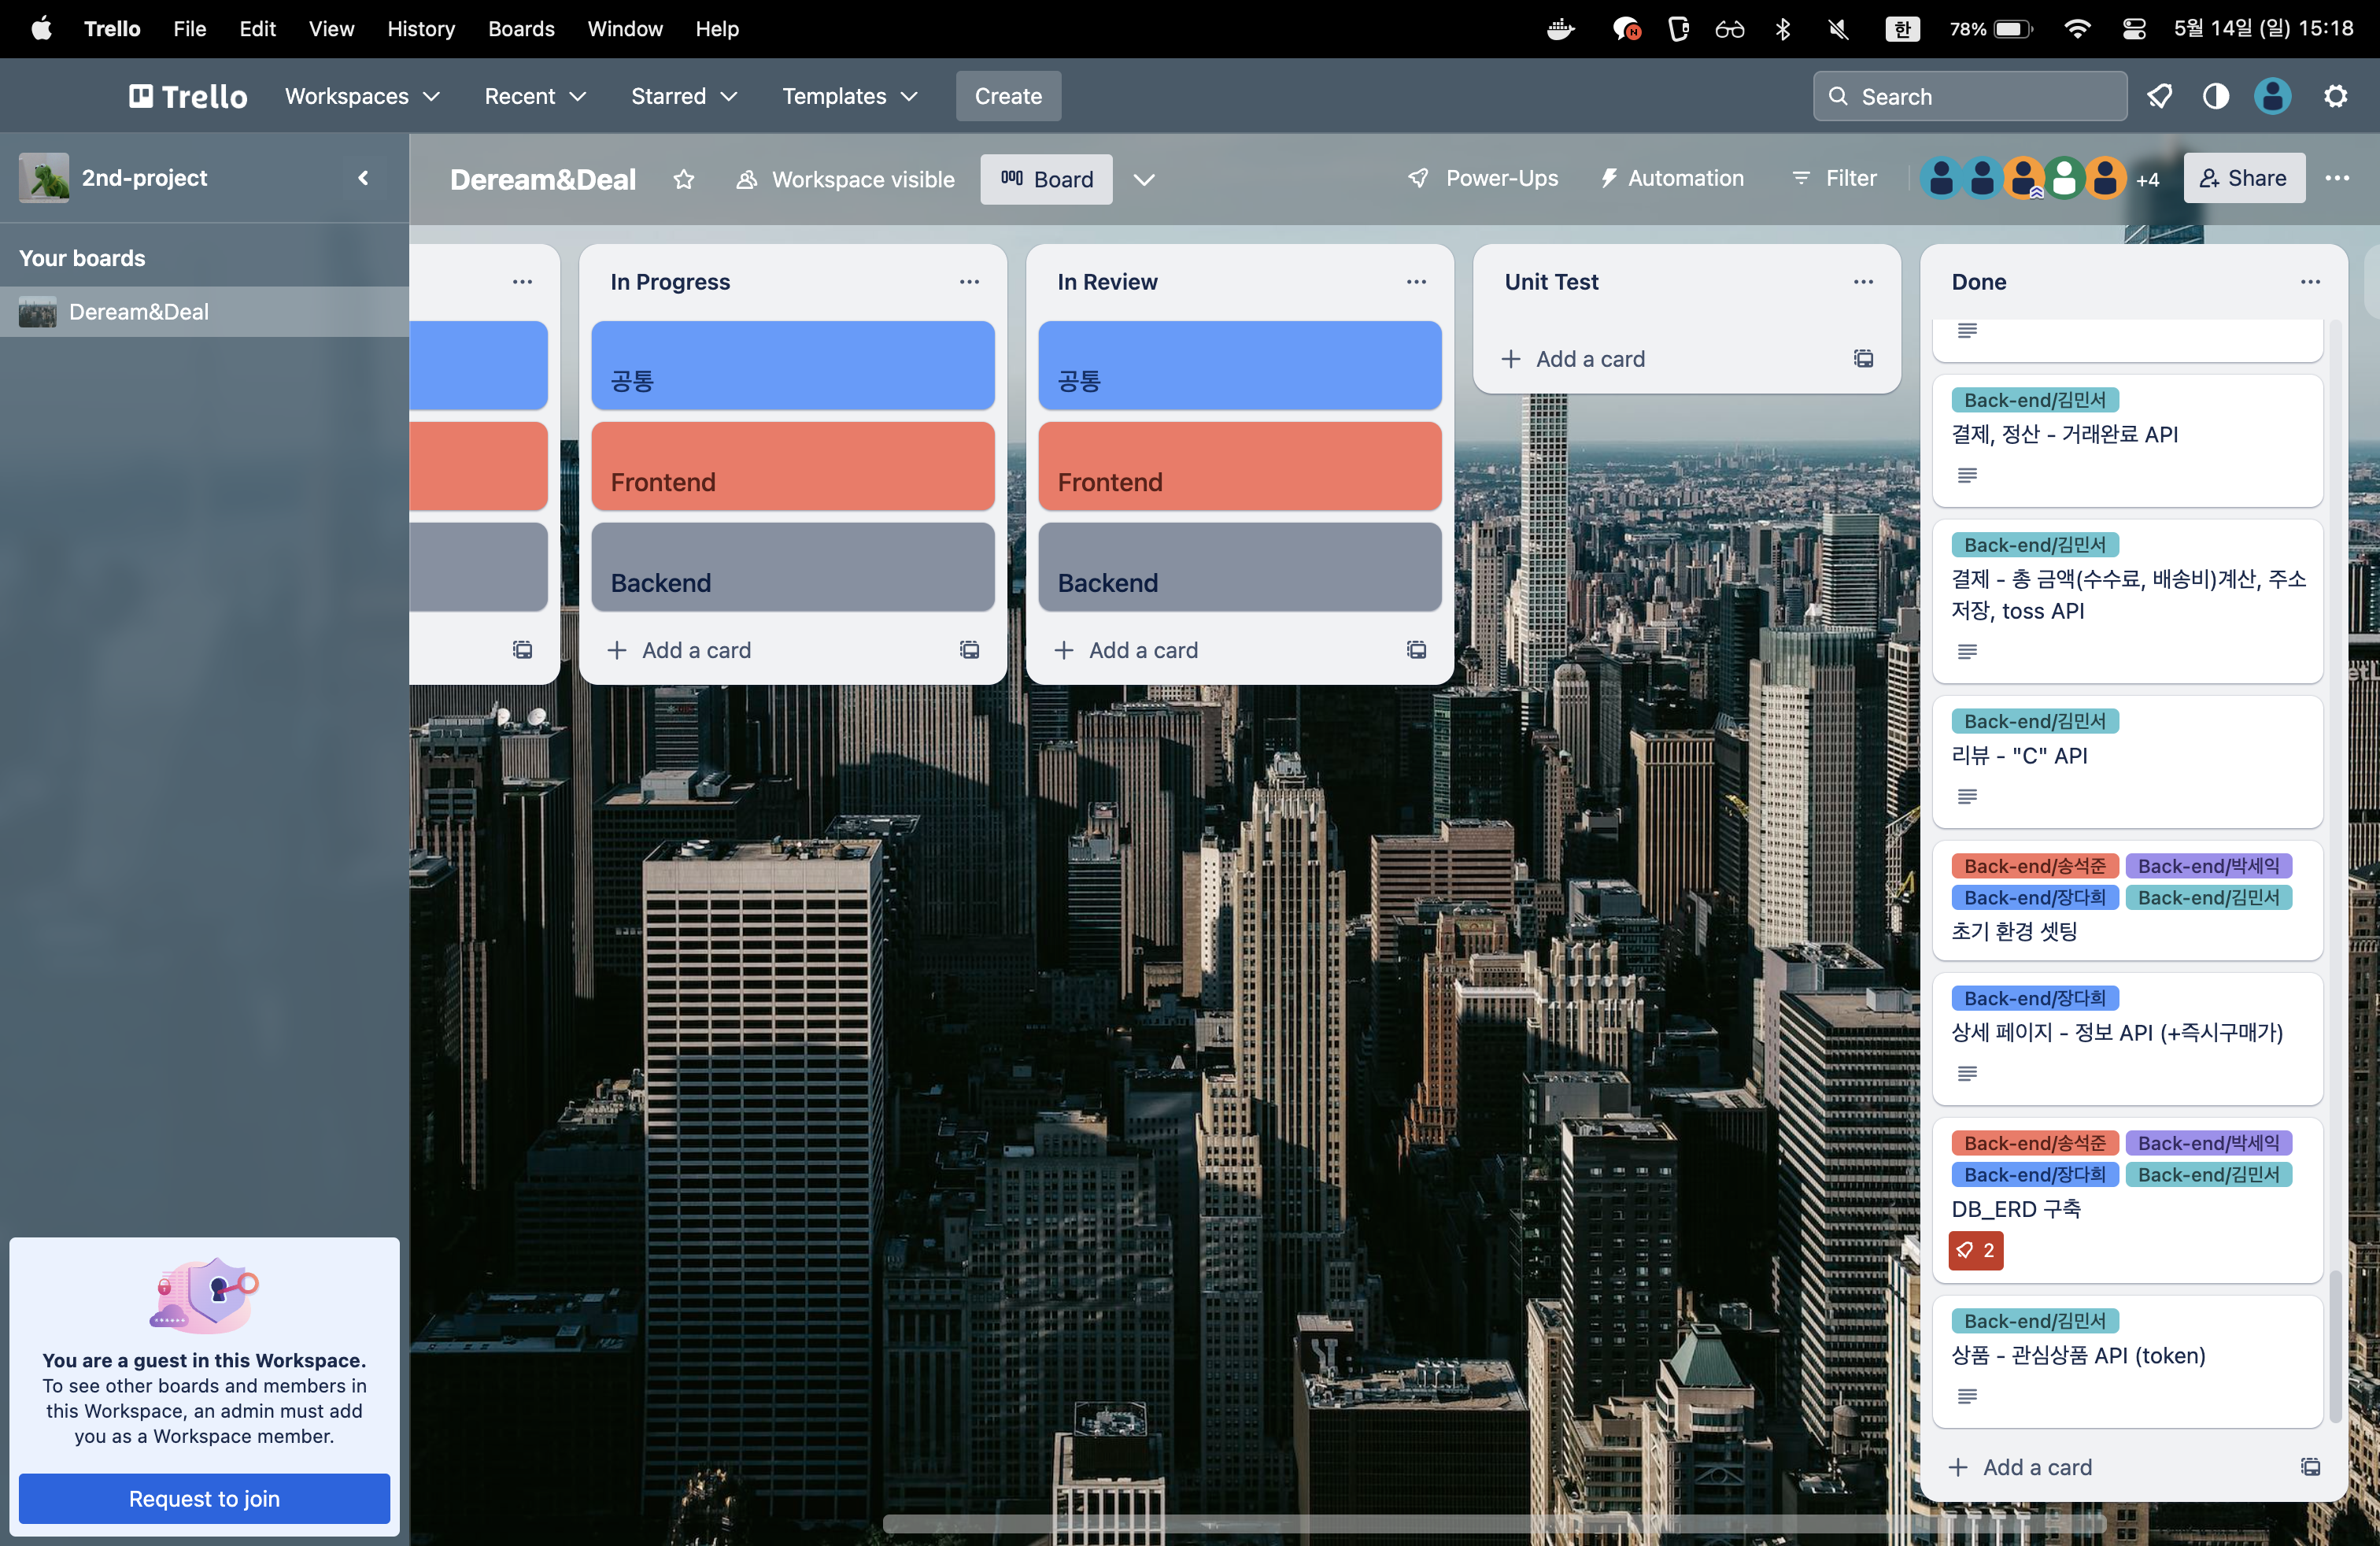Open the Boards menu in menu bar

(x=521, y=28)
